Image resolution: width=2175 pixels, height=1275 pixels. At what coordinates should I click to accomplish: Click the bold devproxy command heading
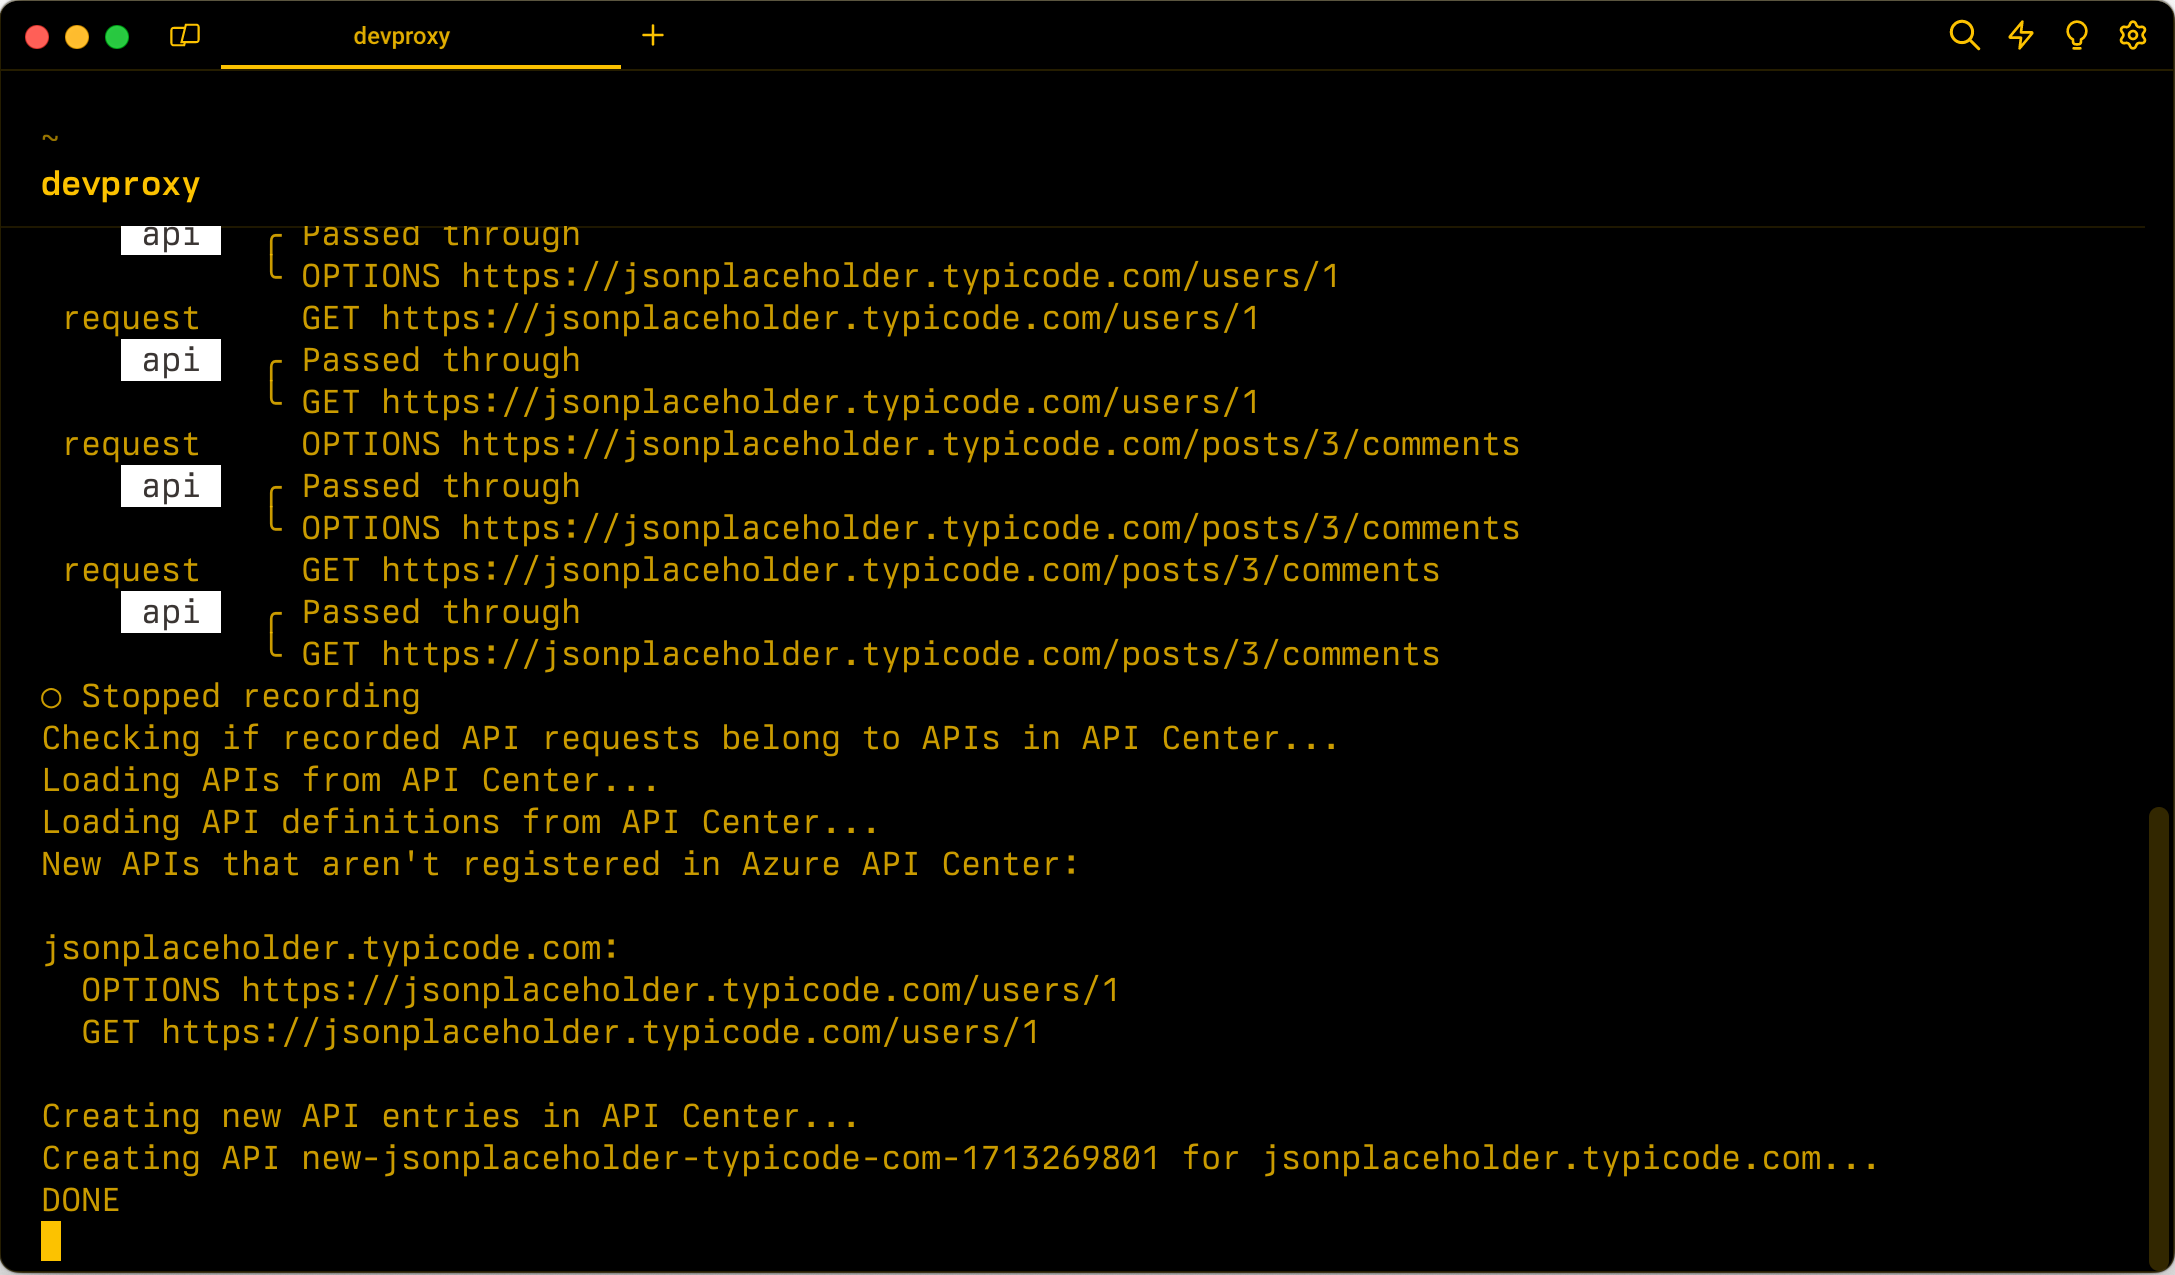pyautogui.click(x=120, y=184)
